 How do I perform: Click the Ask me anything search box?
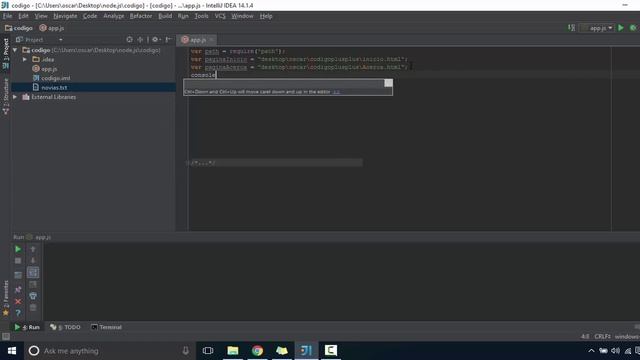click(110, 351)
